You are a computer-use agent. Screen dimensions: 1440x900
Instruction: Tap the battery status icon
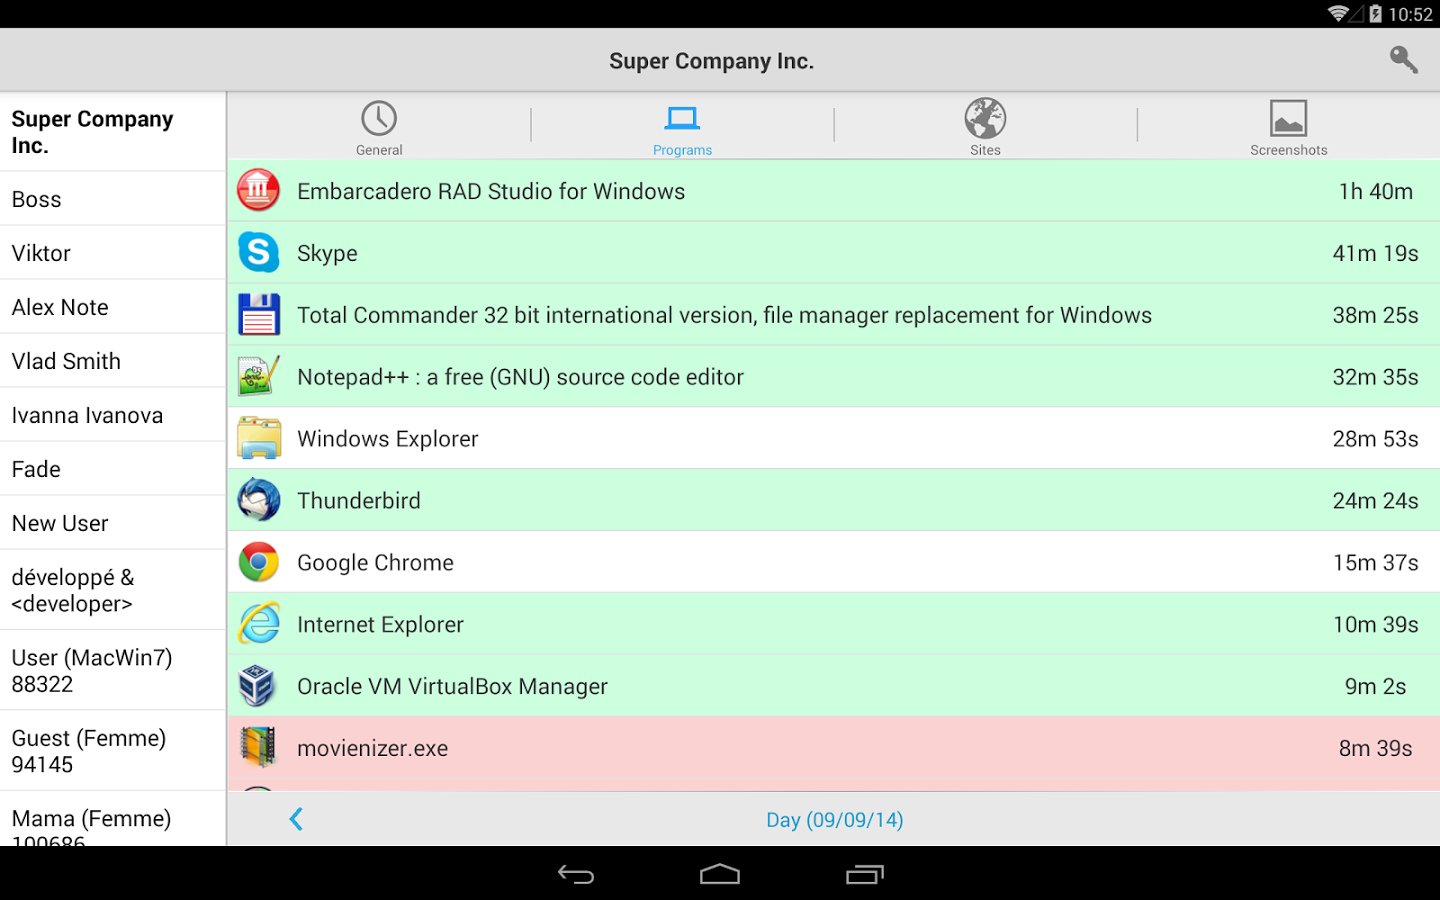click(1376, 13)
